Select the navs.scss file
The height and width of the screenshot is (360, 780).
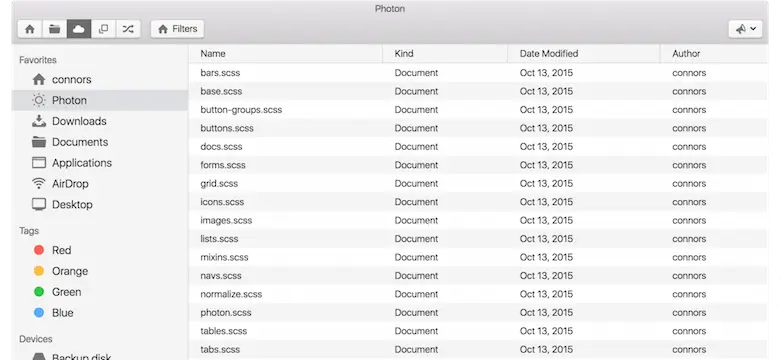pos(478,275)
